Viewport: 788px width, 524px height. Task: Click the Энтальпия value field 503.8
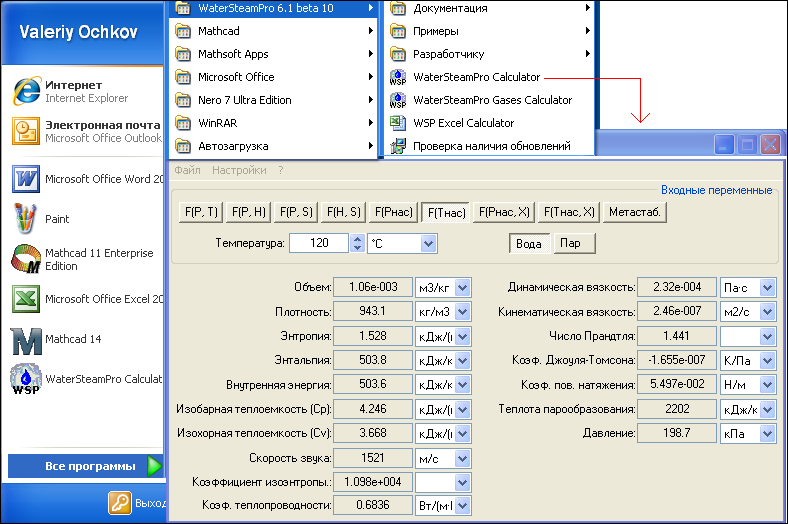coord(373,360)
